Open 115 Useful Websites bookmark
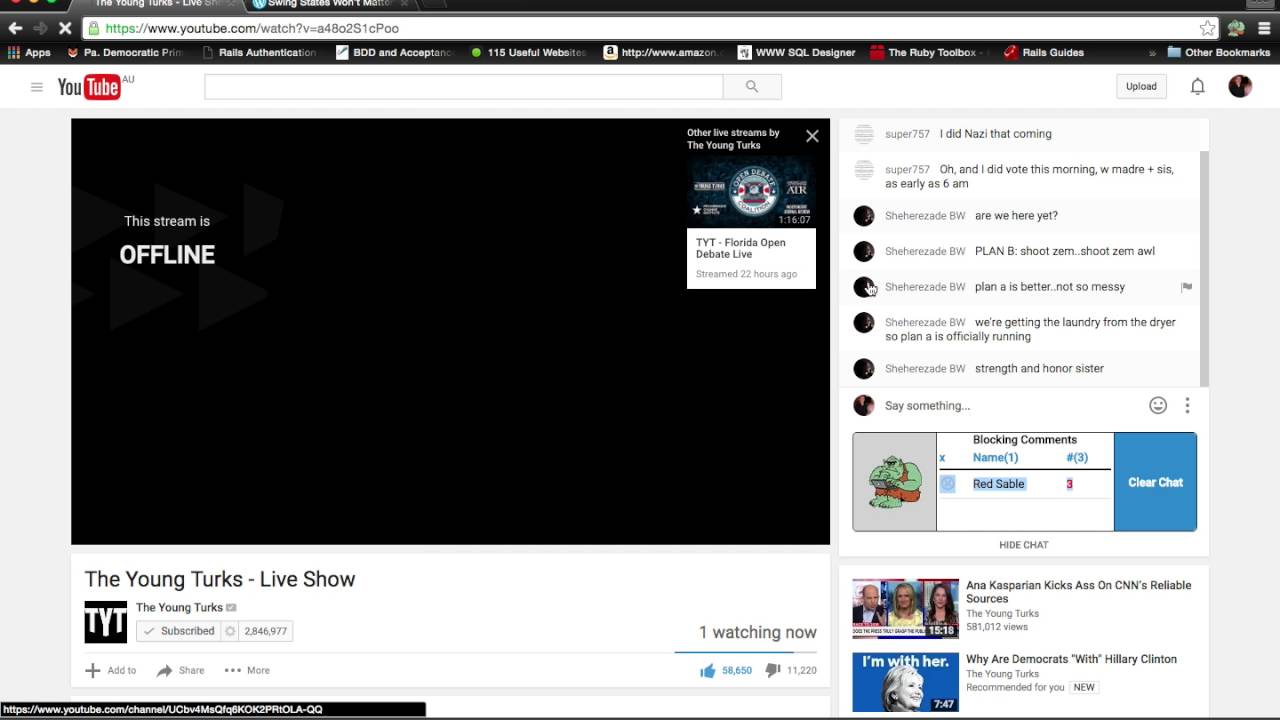Image resolution: width=1280 pixels, height=720 pixels. click(528, 52)
